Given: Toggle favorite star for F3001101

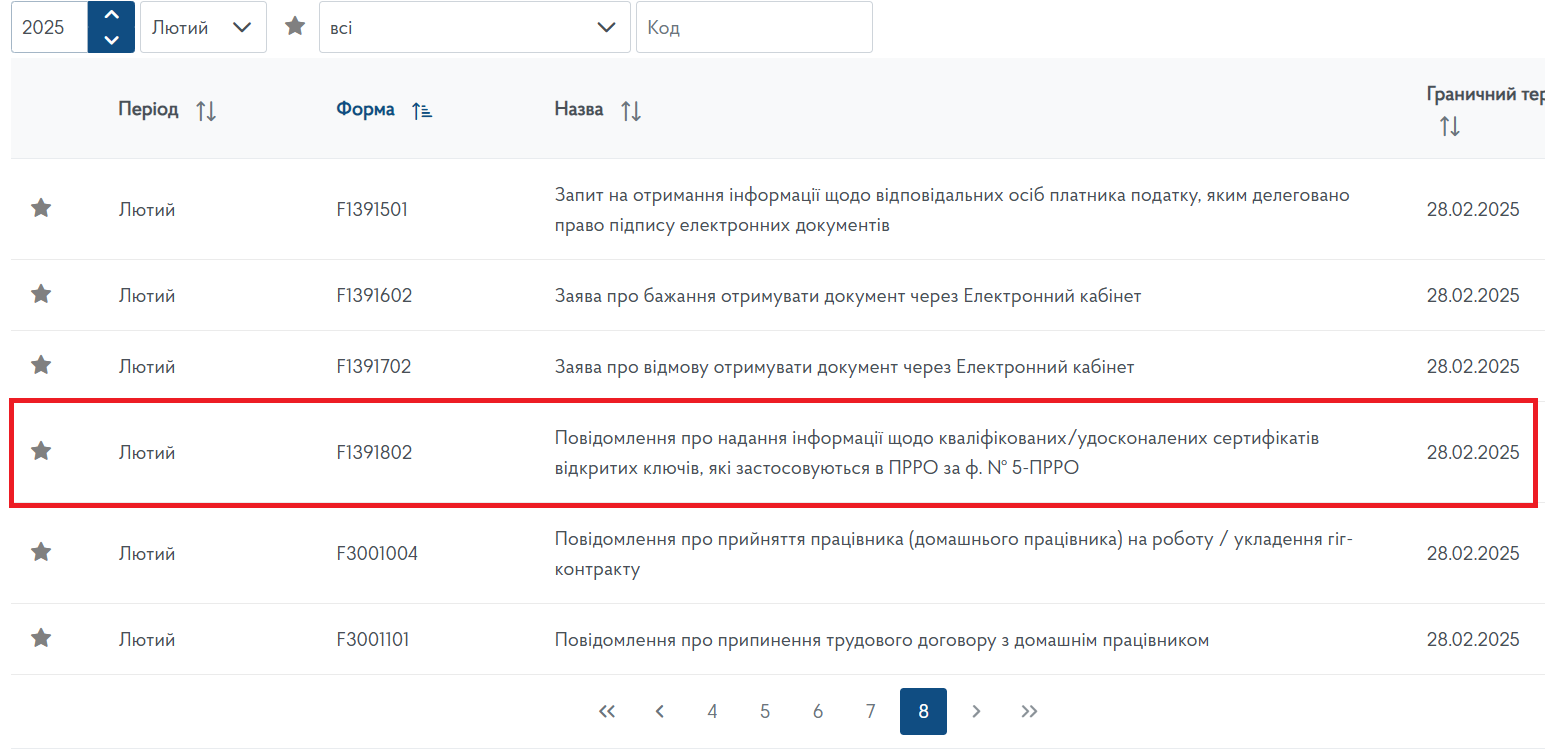Looking at the screenshot, I should pyautogui.click(x=41, y=638).
